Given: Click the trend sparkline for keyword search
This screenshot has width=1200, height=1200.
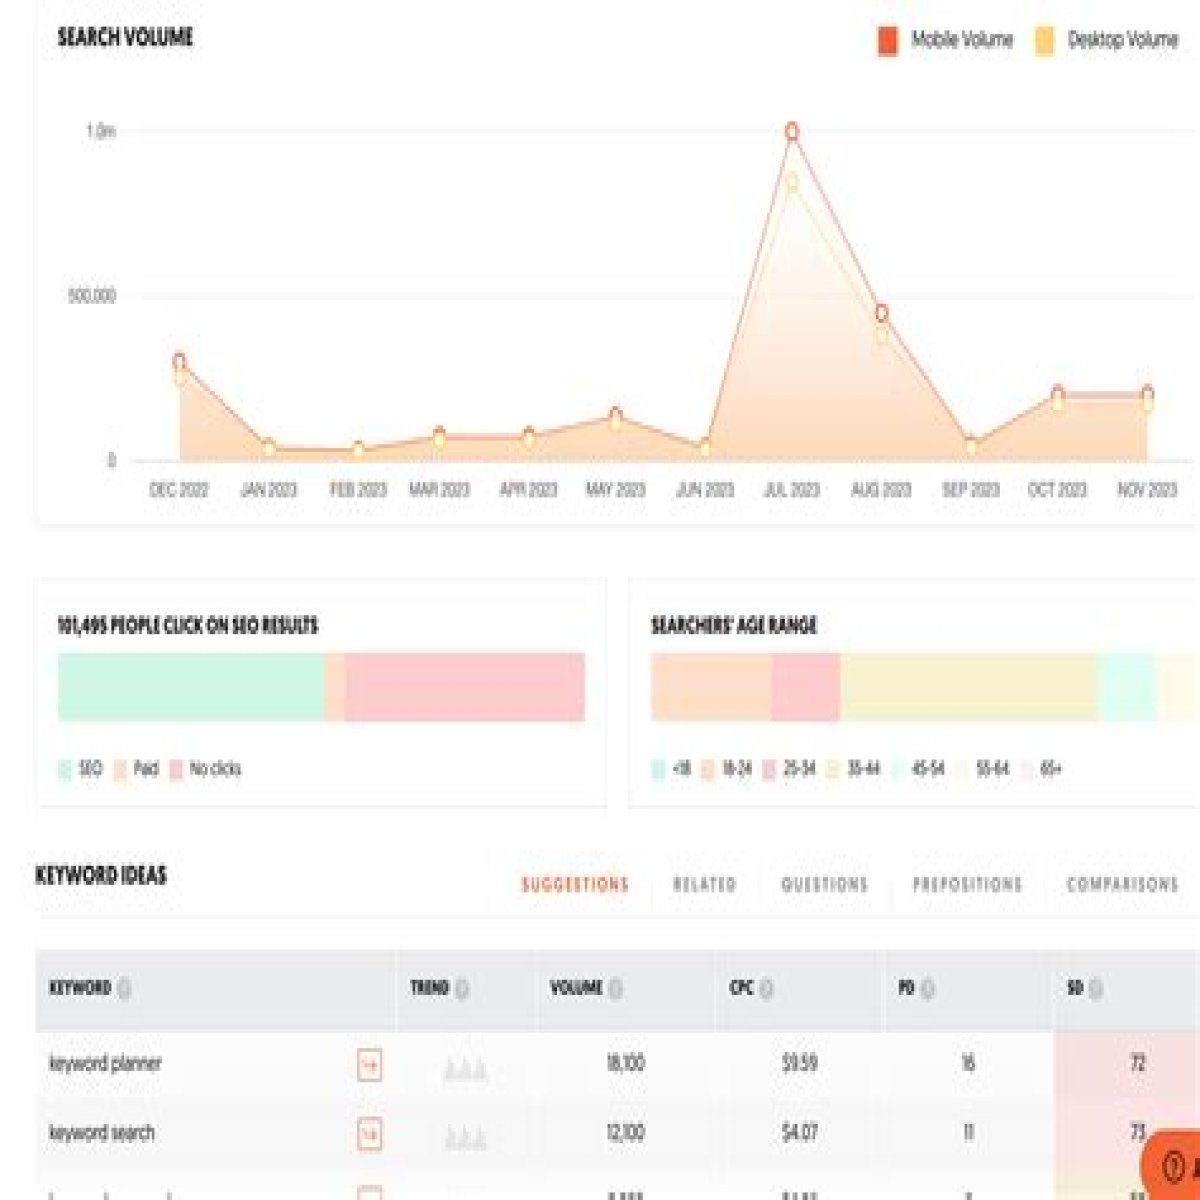Looking at the screenshot, I should click(x=465, y=1138).
